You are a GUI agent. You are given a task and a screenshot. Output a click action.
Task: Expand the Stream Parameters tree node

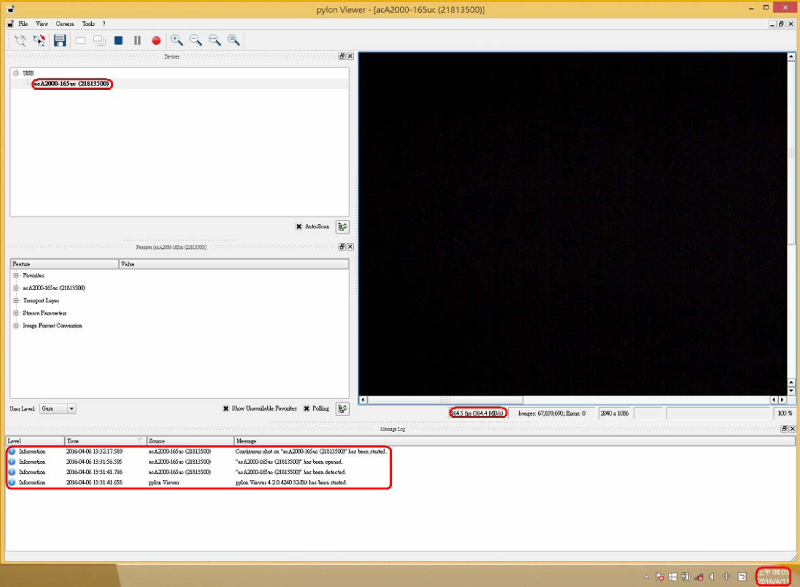click(16, 313)
